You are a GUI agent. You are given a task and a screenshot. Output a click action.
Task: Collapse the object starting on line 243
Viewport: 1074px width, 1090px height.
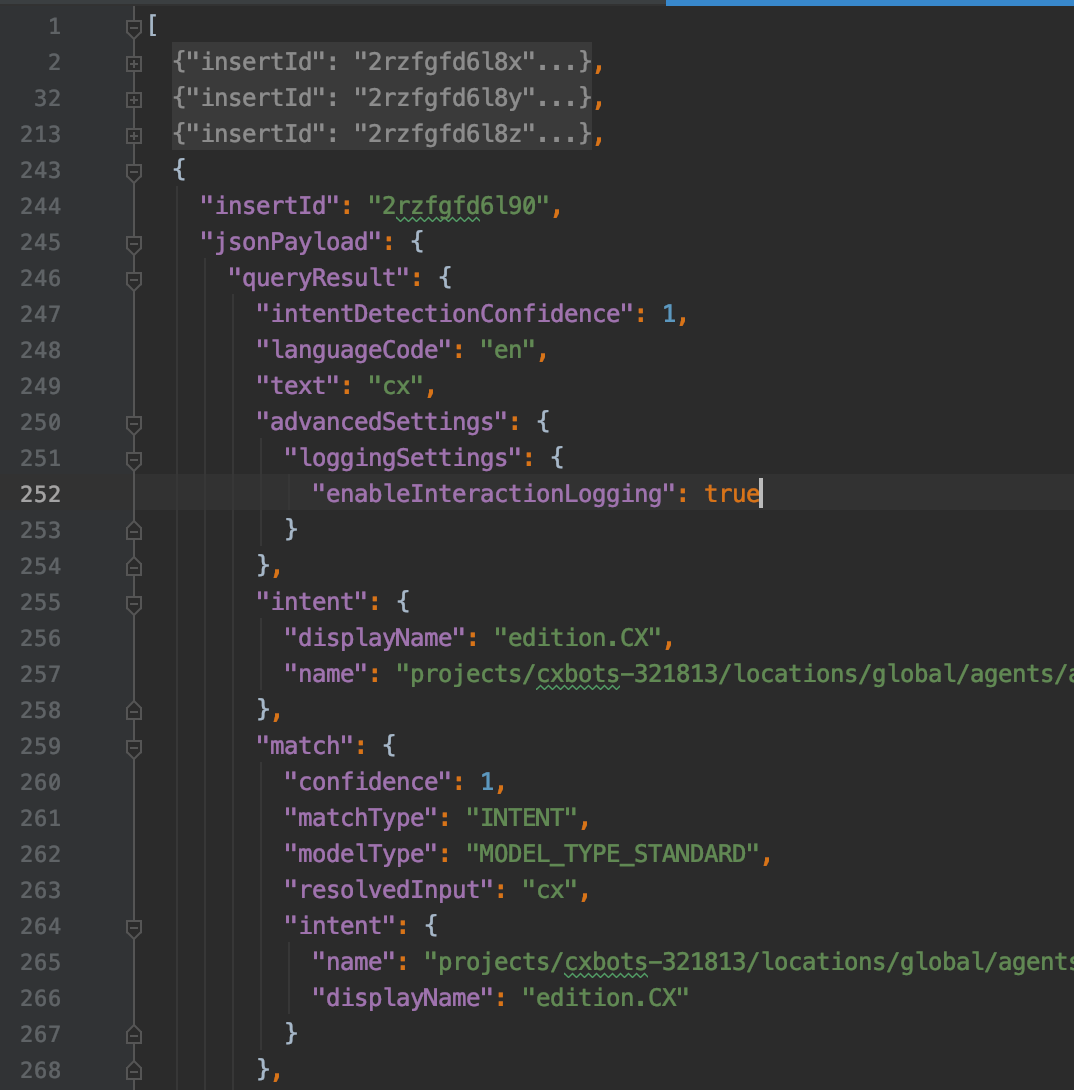pos(133,171)
